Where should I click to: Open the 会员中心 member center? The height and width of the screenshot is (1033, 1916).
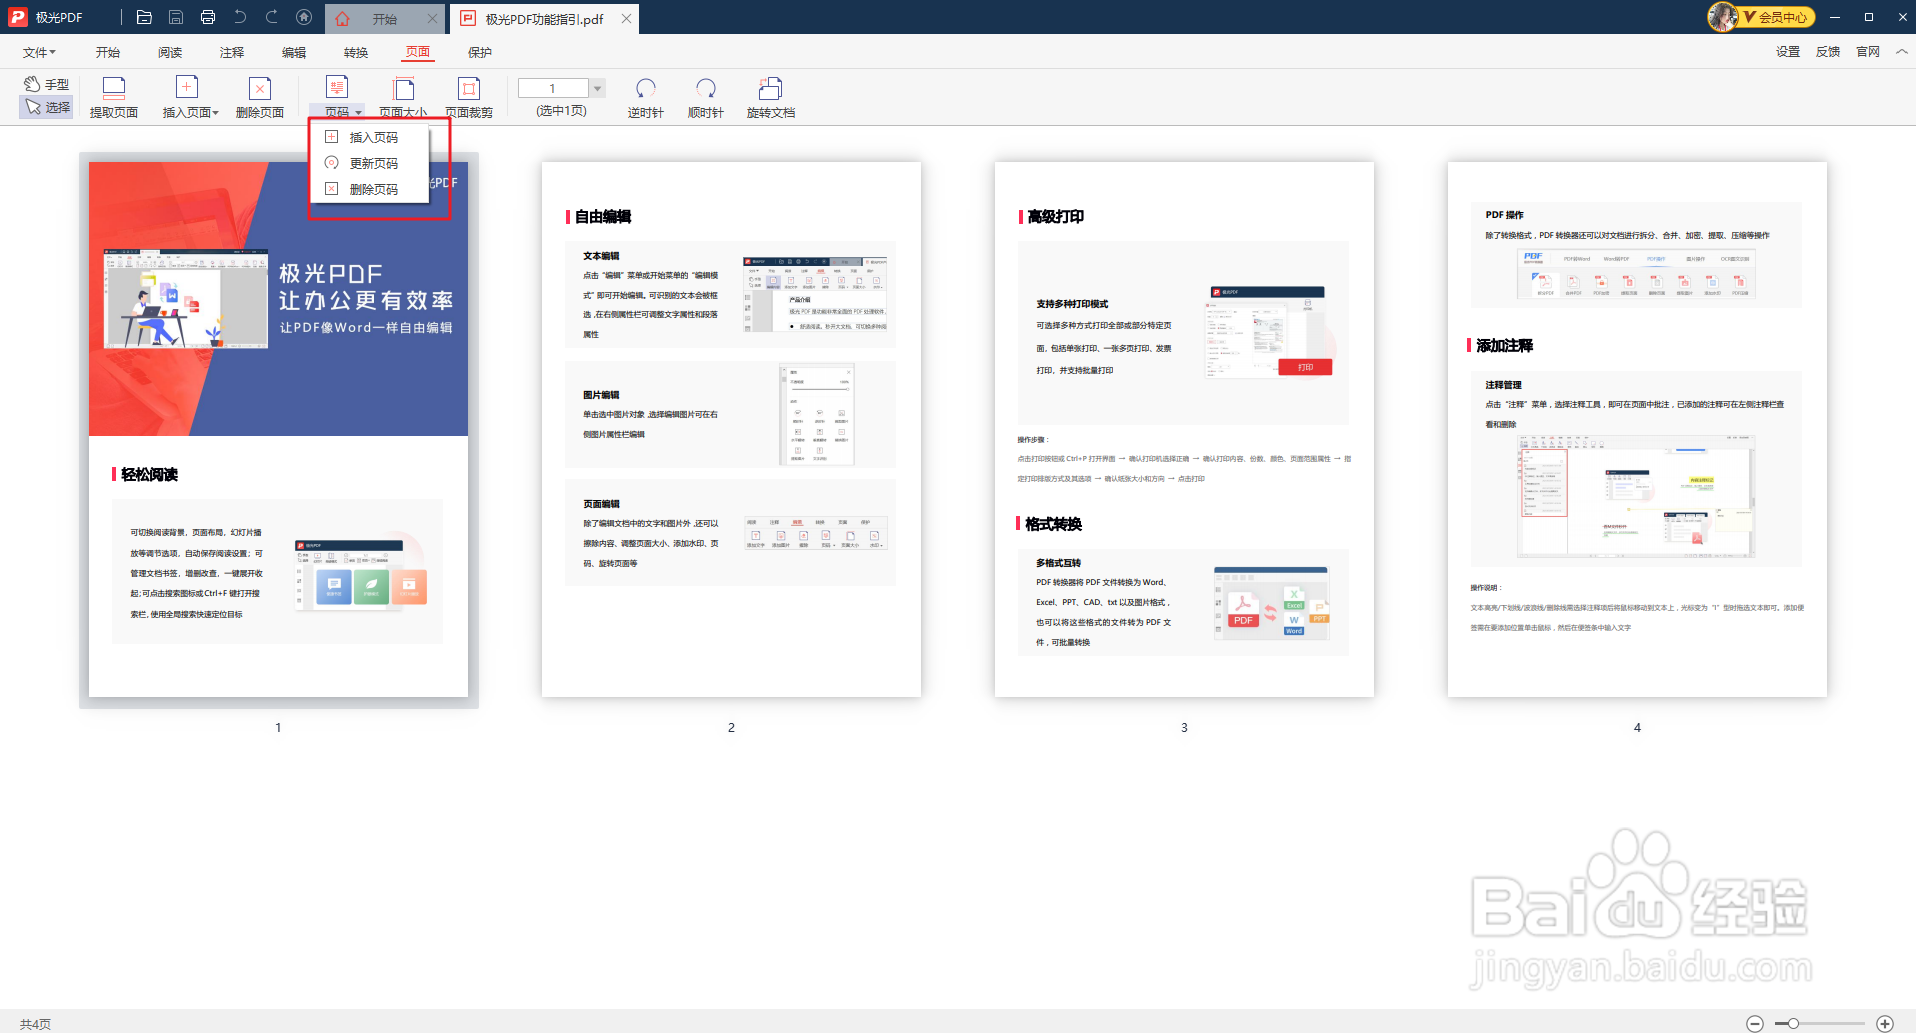[1777, 17]
